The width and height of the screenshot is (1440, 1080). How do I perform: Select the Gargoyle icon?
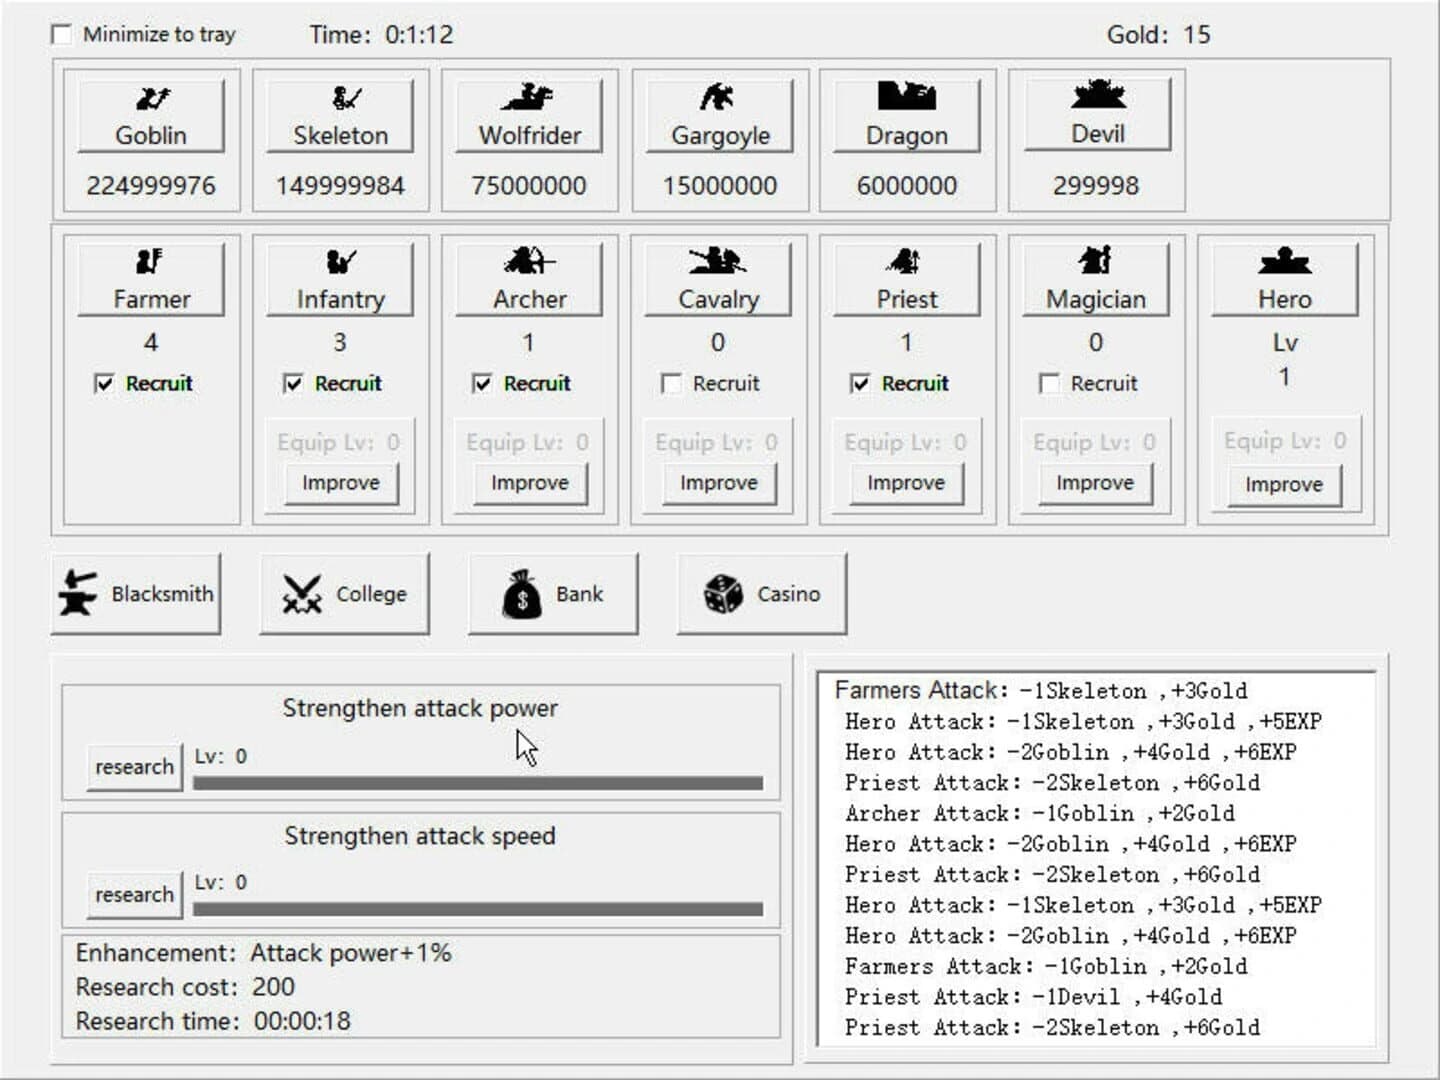pos(718,96)
